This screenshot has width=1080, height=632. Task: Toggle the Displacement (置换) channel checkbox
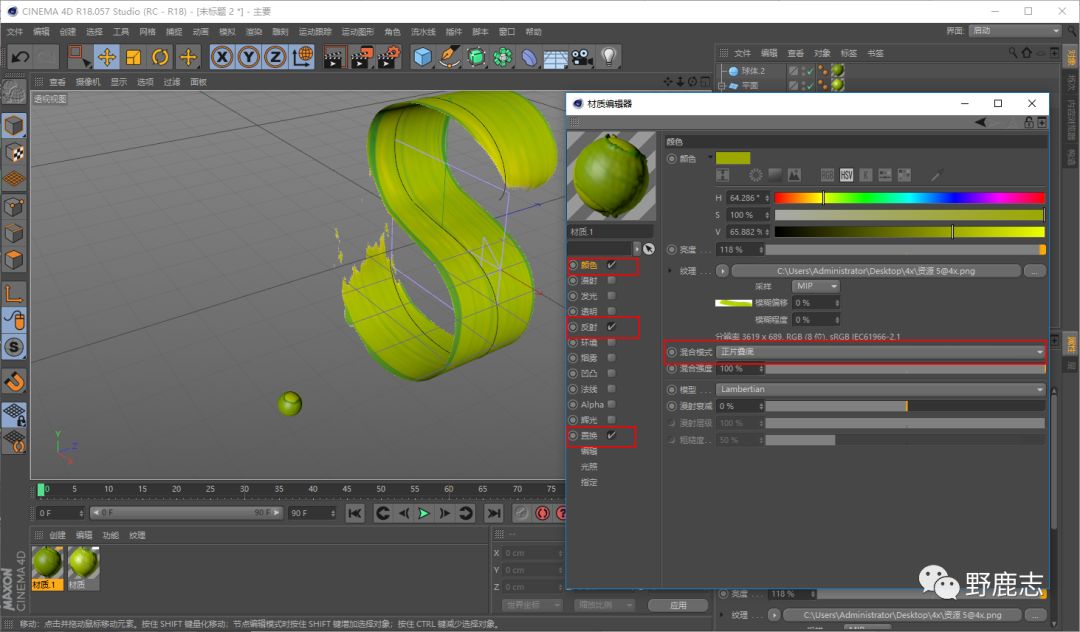(x=612, y=435)
